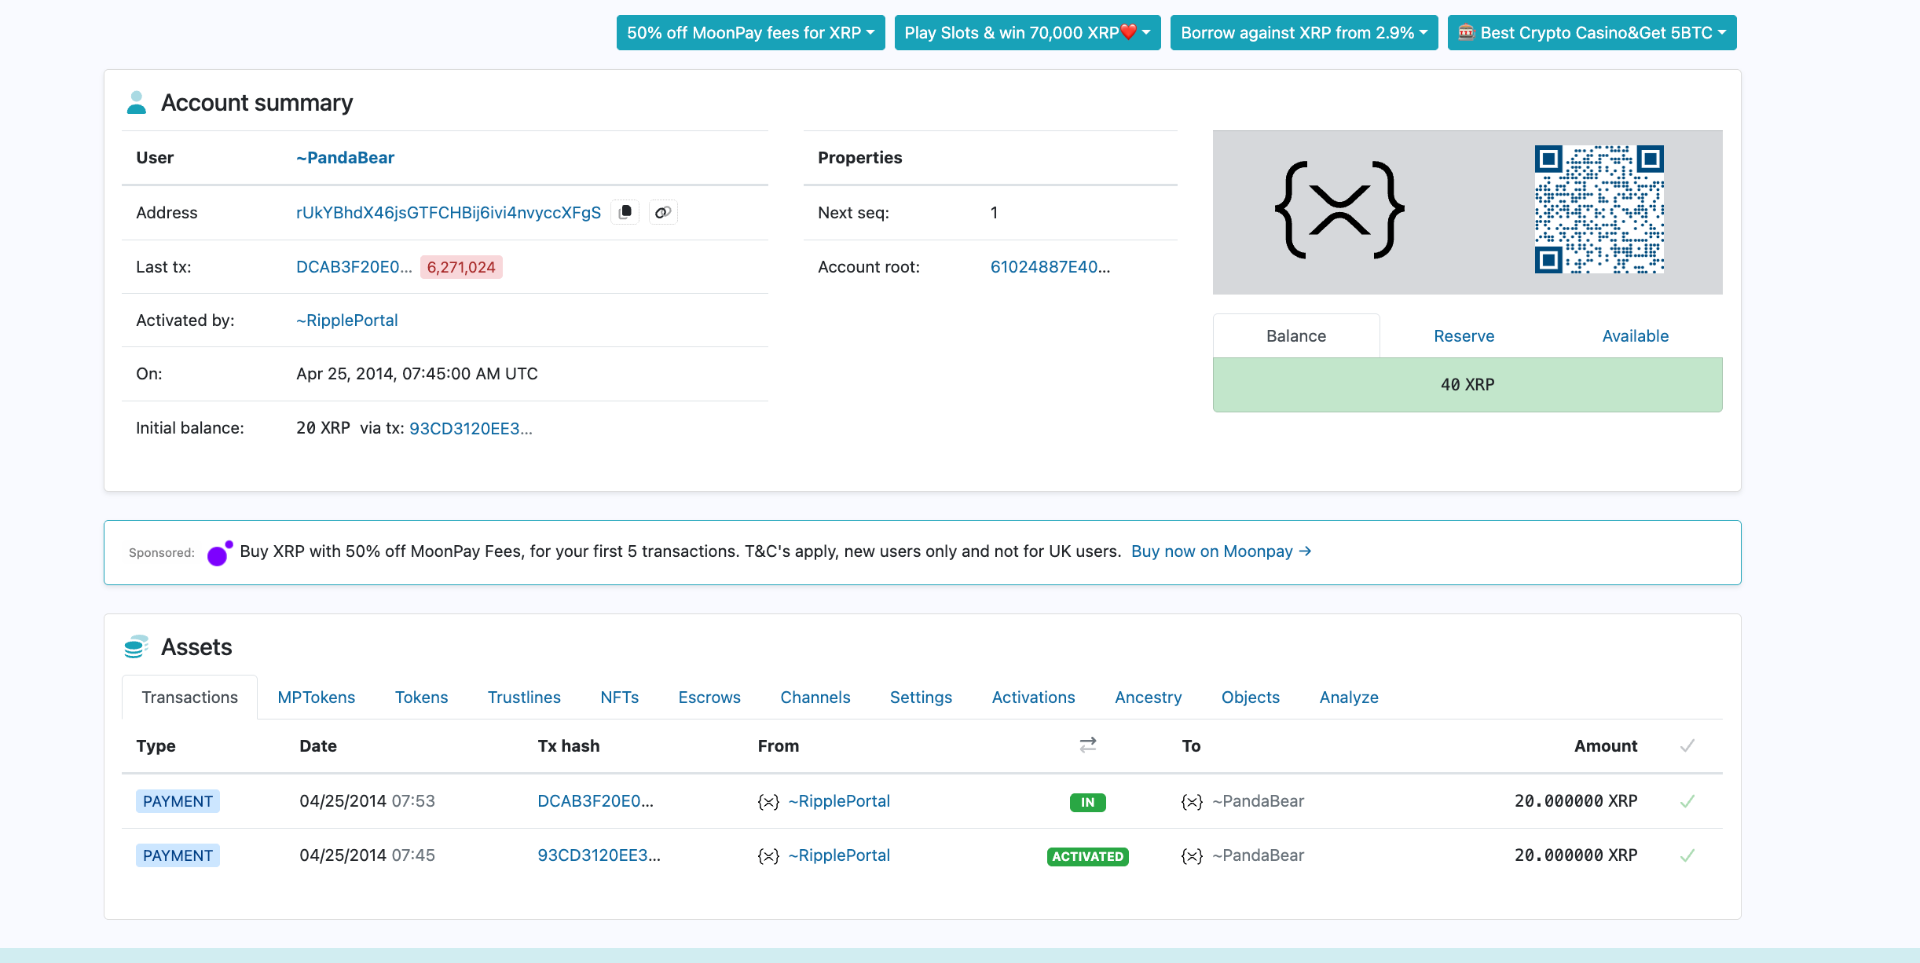
Task: Click the success checkmark on the 07:53 payment
Action: pos(1687,801)
